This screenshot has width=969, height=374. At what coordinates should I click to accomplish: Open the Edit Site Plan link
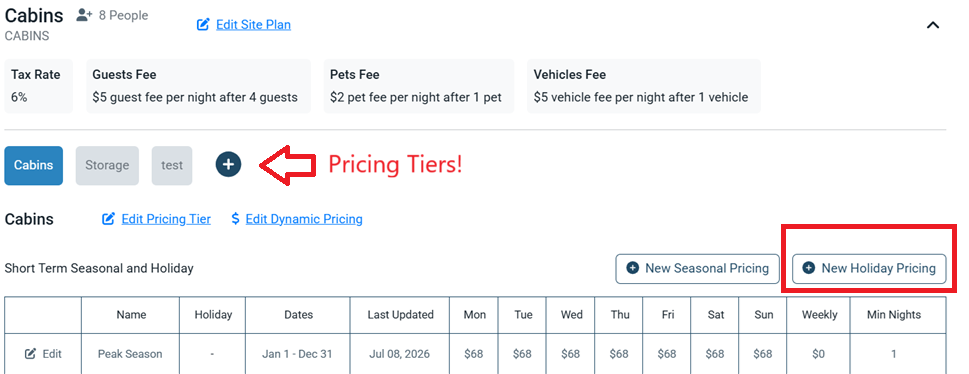[x=253, y=25]
